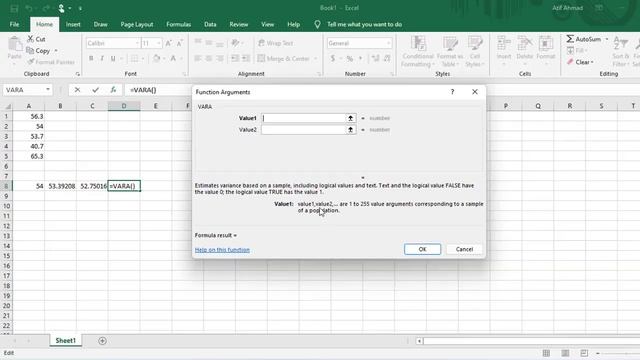Select column D header

click(x=124, y=106)
